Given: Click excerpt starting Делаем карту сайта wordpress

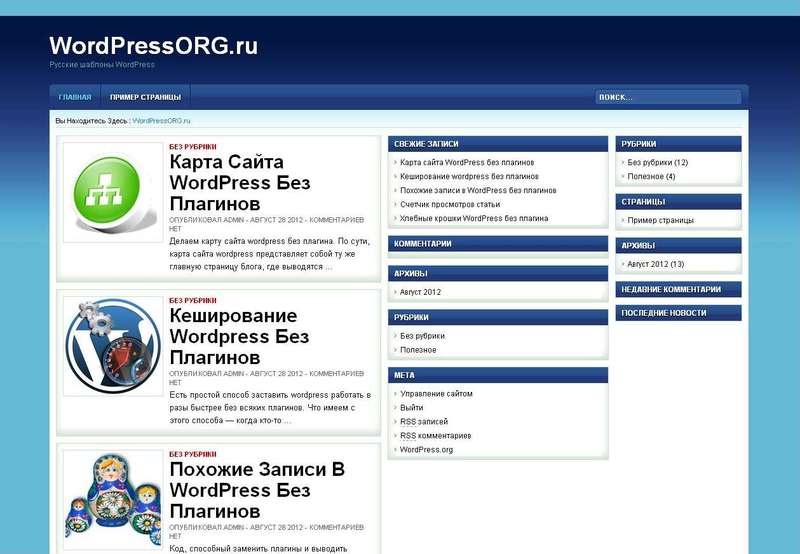Looking at the screenshot, I should pos(269,254).
